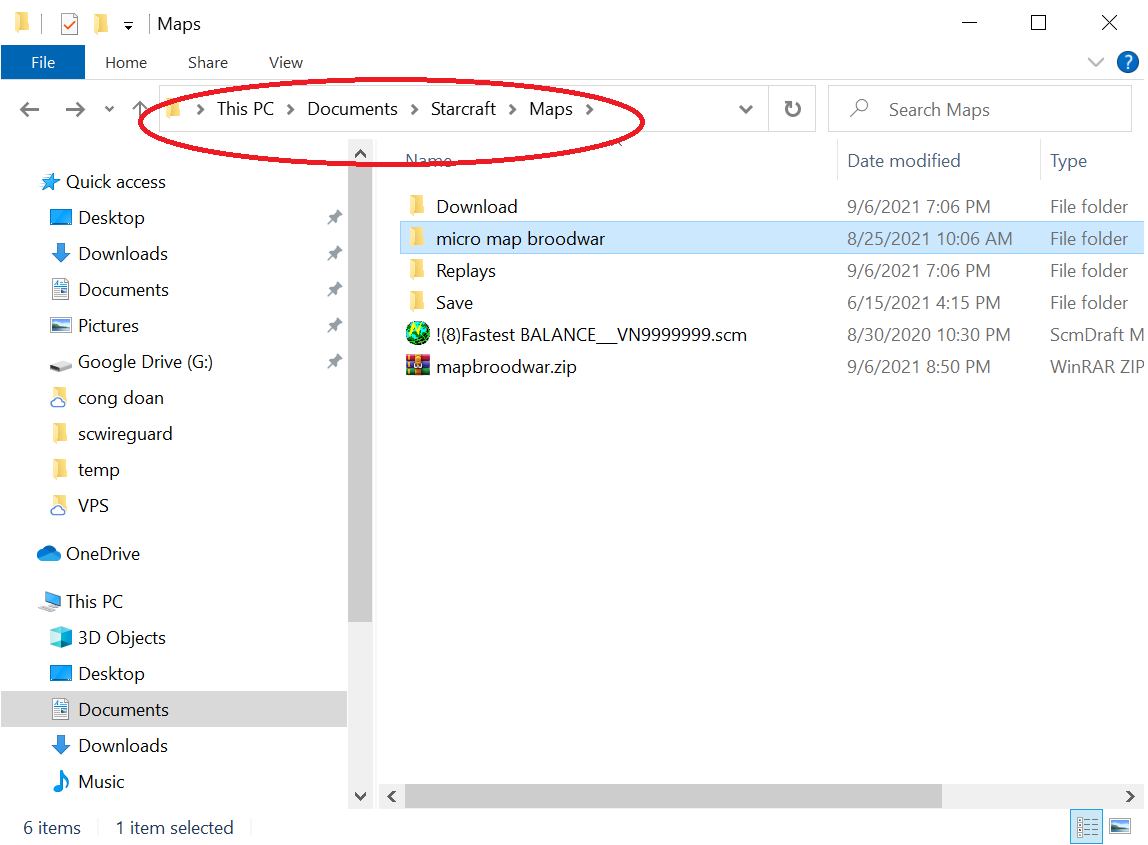Open the Help question mark icon
Screen dimensions: 1148x845
pos(1127,62)
